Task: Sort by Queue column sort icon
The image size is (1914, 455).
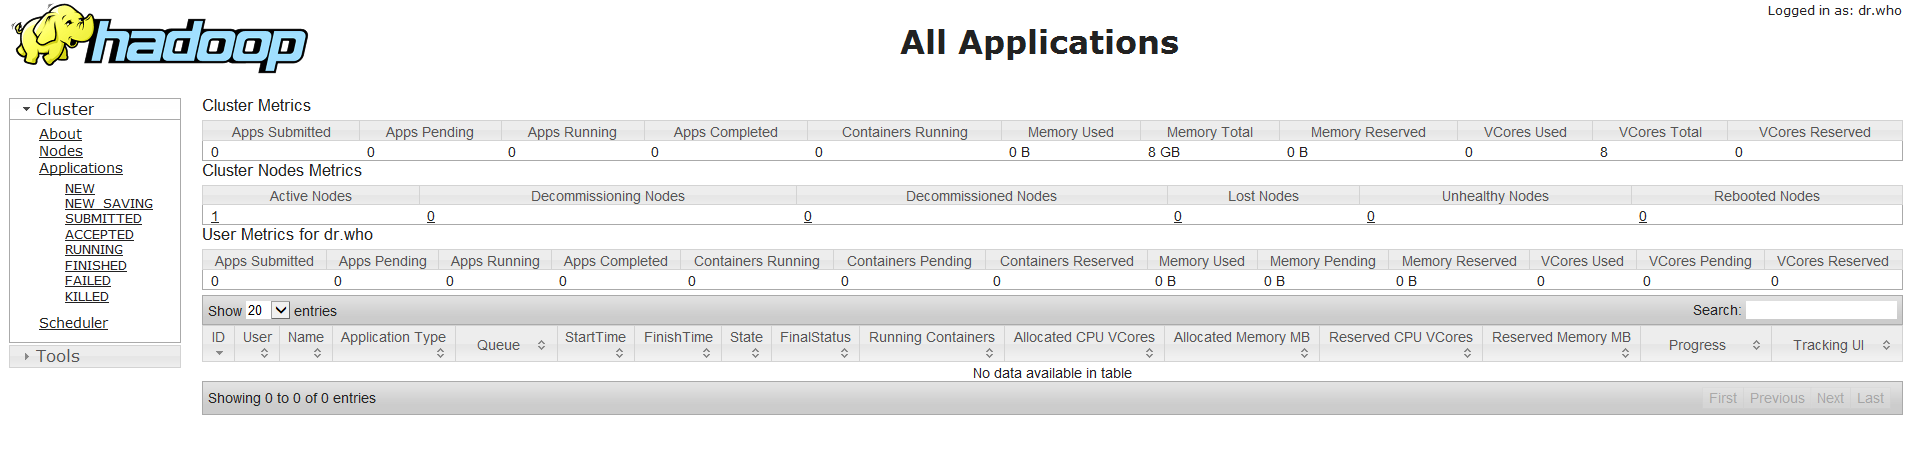Action: click(x=541, y=345)
